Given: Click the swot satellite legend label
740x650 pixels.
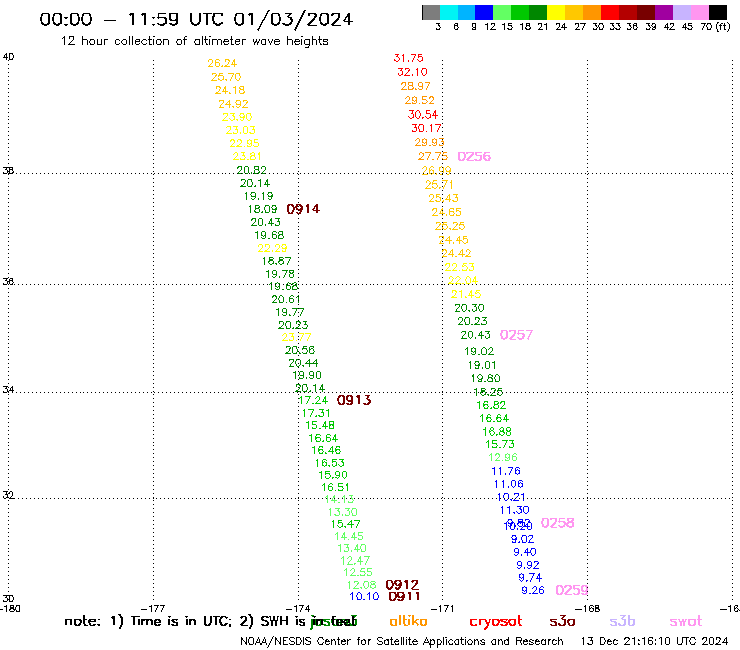Looking at the screenshot, I should pos(686,621).
